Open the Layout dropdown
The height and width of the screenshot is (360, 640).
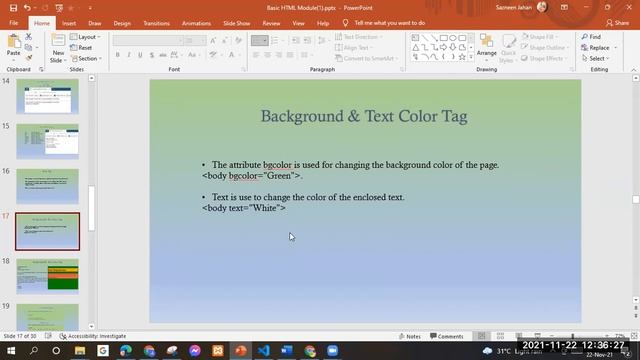[85, 37]
